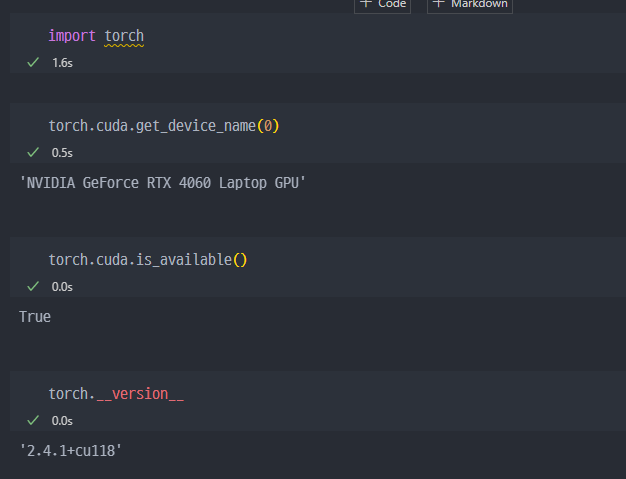Click the 1.6s execution time label

62,62
